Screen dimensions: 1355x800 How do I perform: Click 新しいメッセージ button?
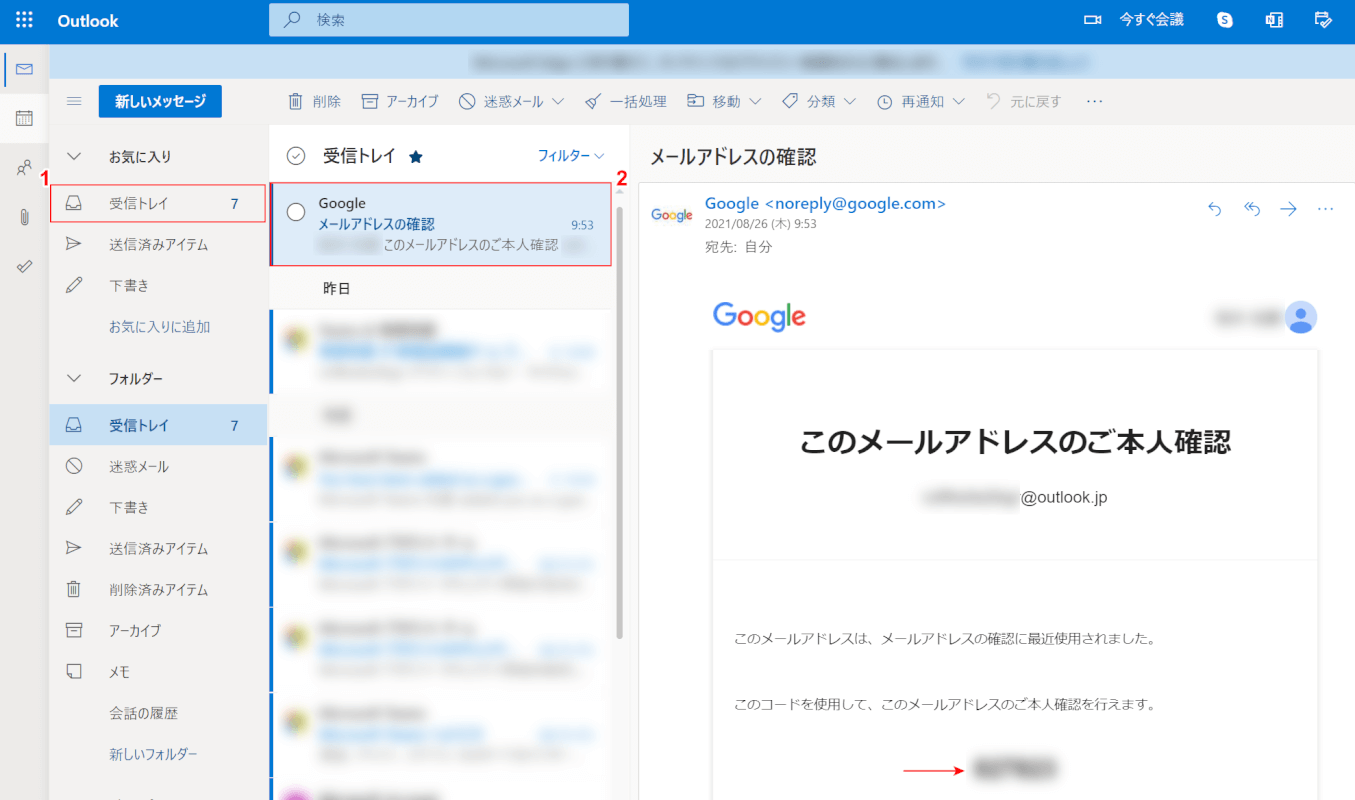pos(160,101)
